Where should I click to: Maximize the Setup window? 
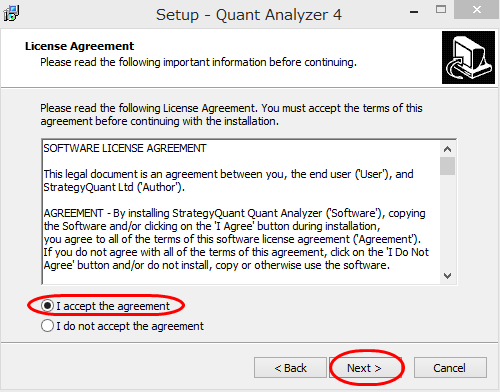pos(441,10)
